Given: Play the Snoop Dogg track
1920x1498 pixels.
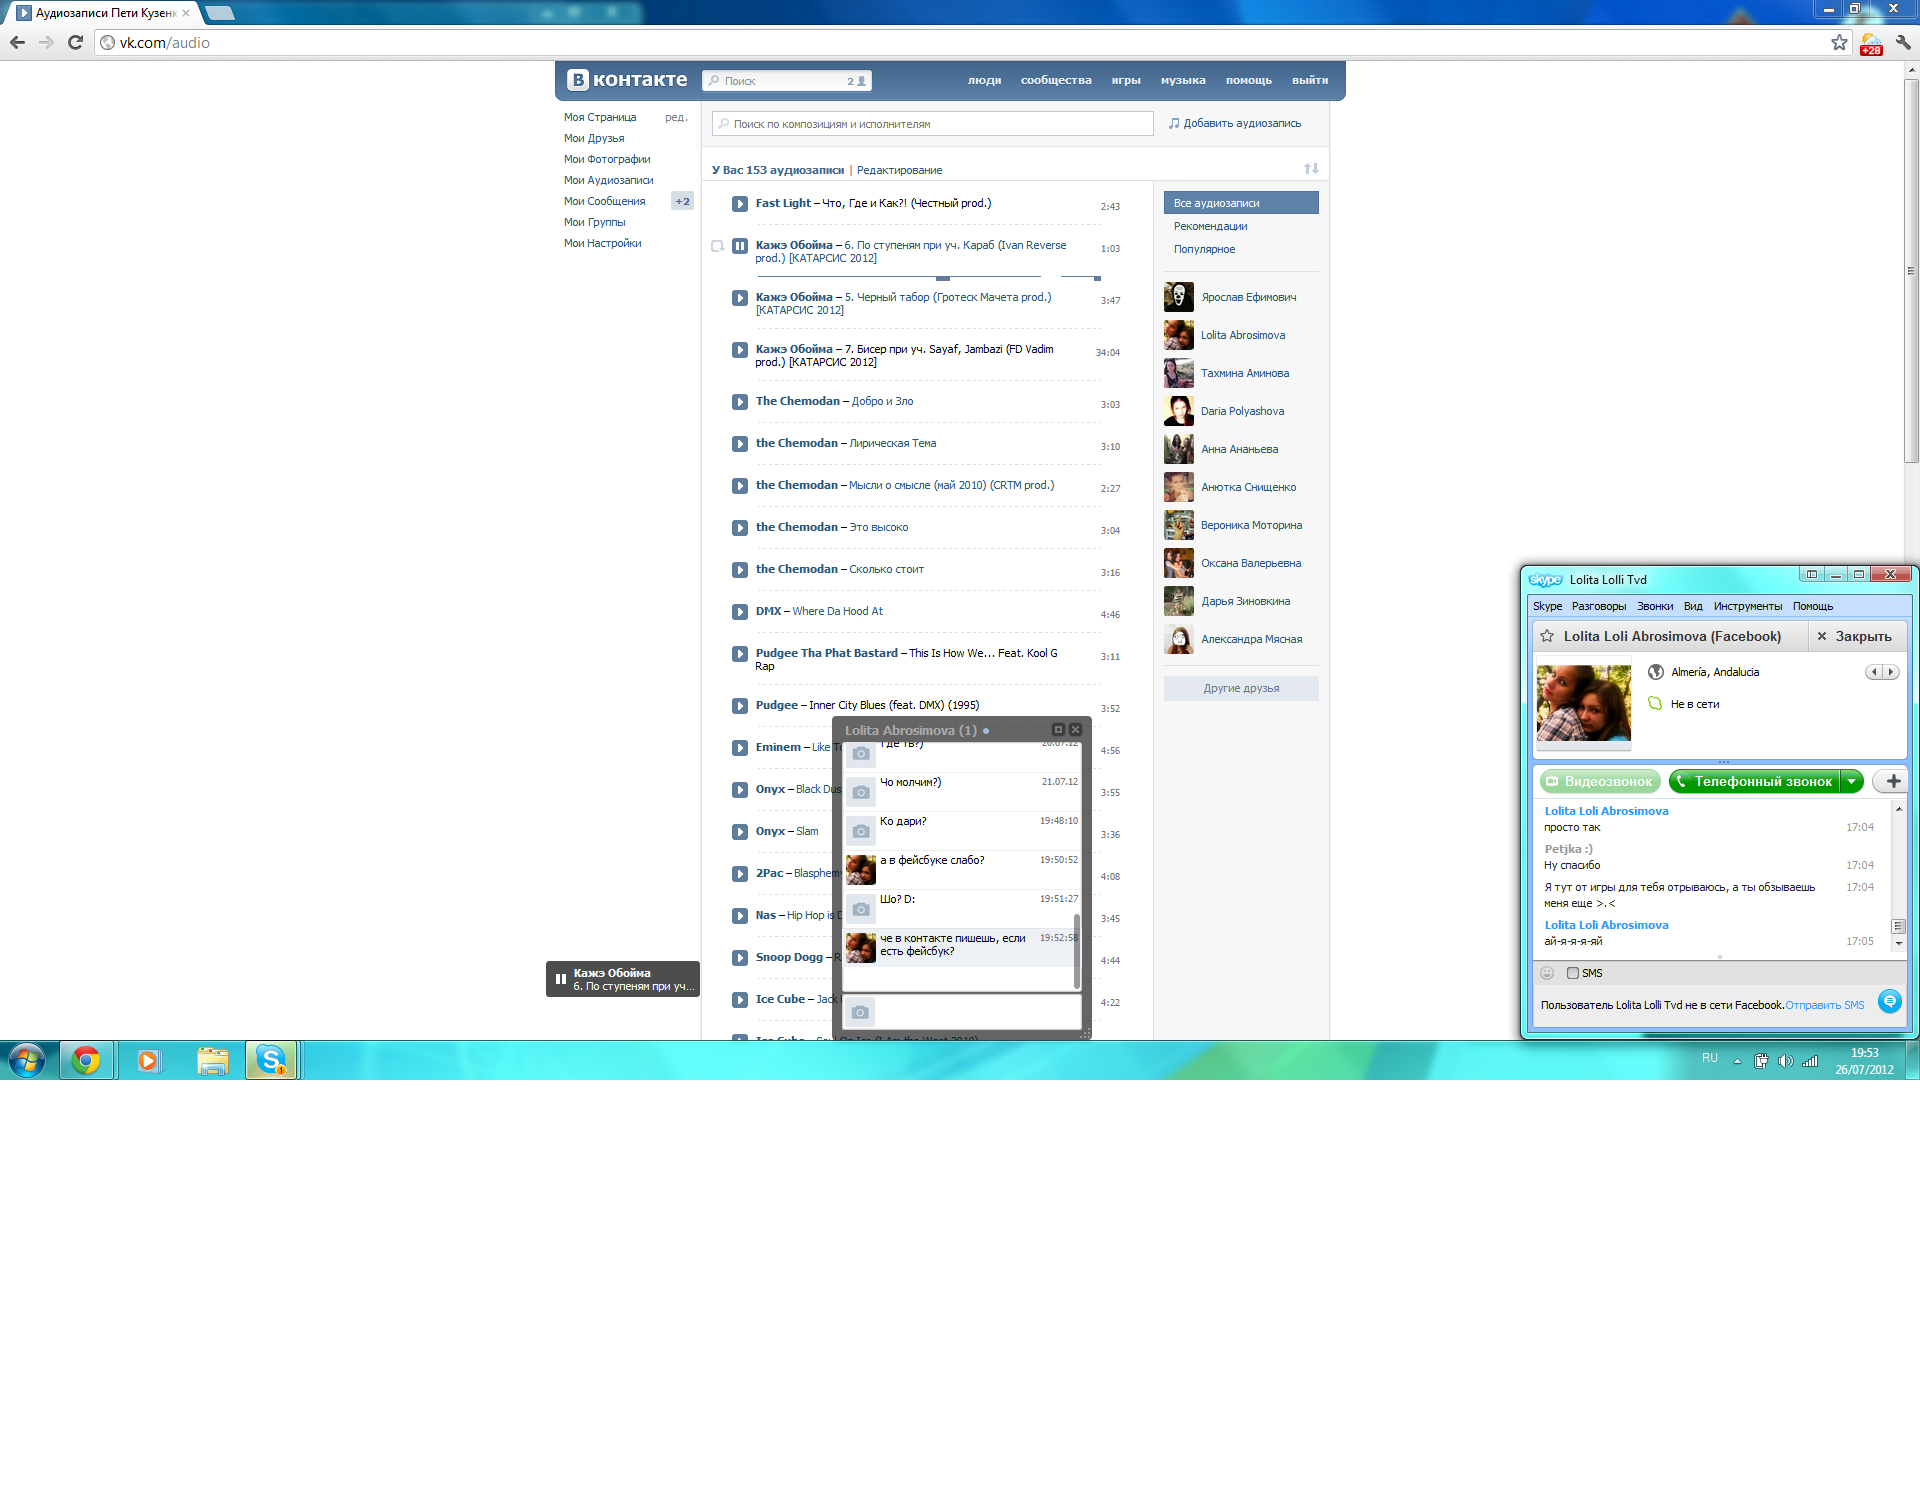Looking at the screenshot, I should pos(740,958).
